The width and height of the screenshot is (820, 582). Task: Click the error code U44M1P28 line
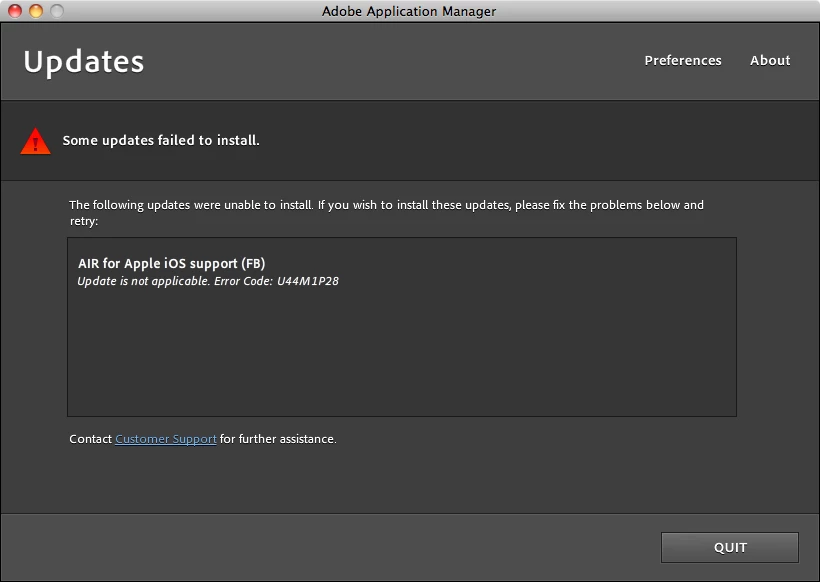208,281
